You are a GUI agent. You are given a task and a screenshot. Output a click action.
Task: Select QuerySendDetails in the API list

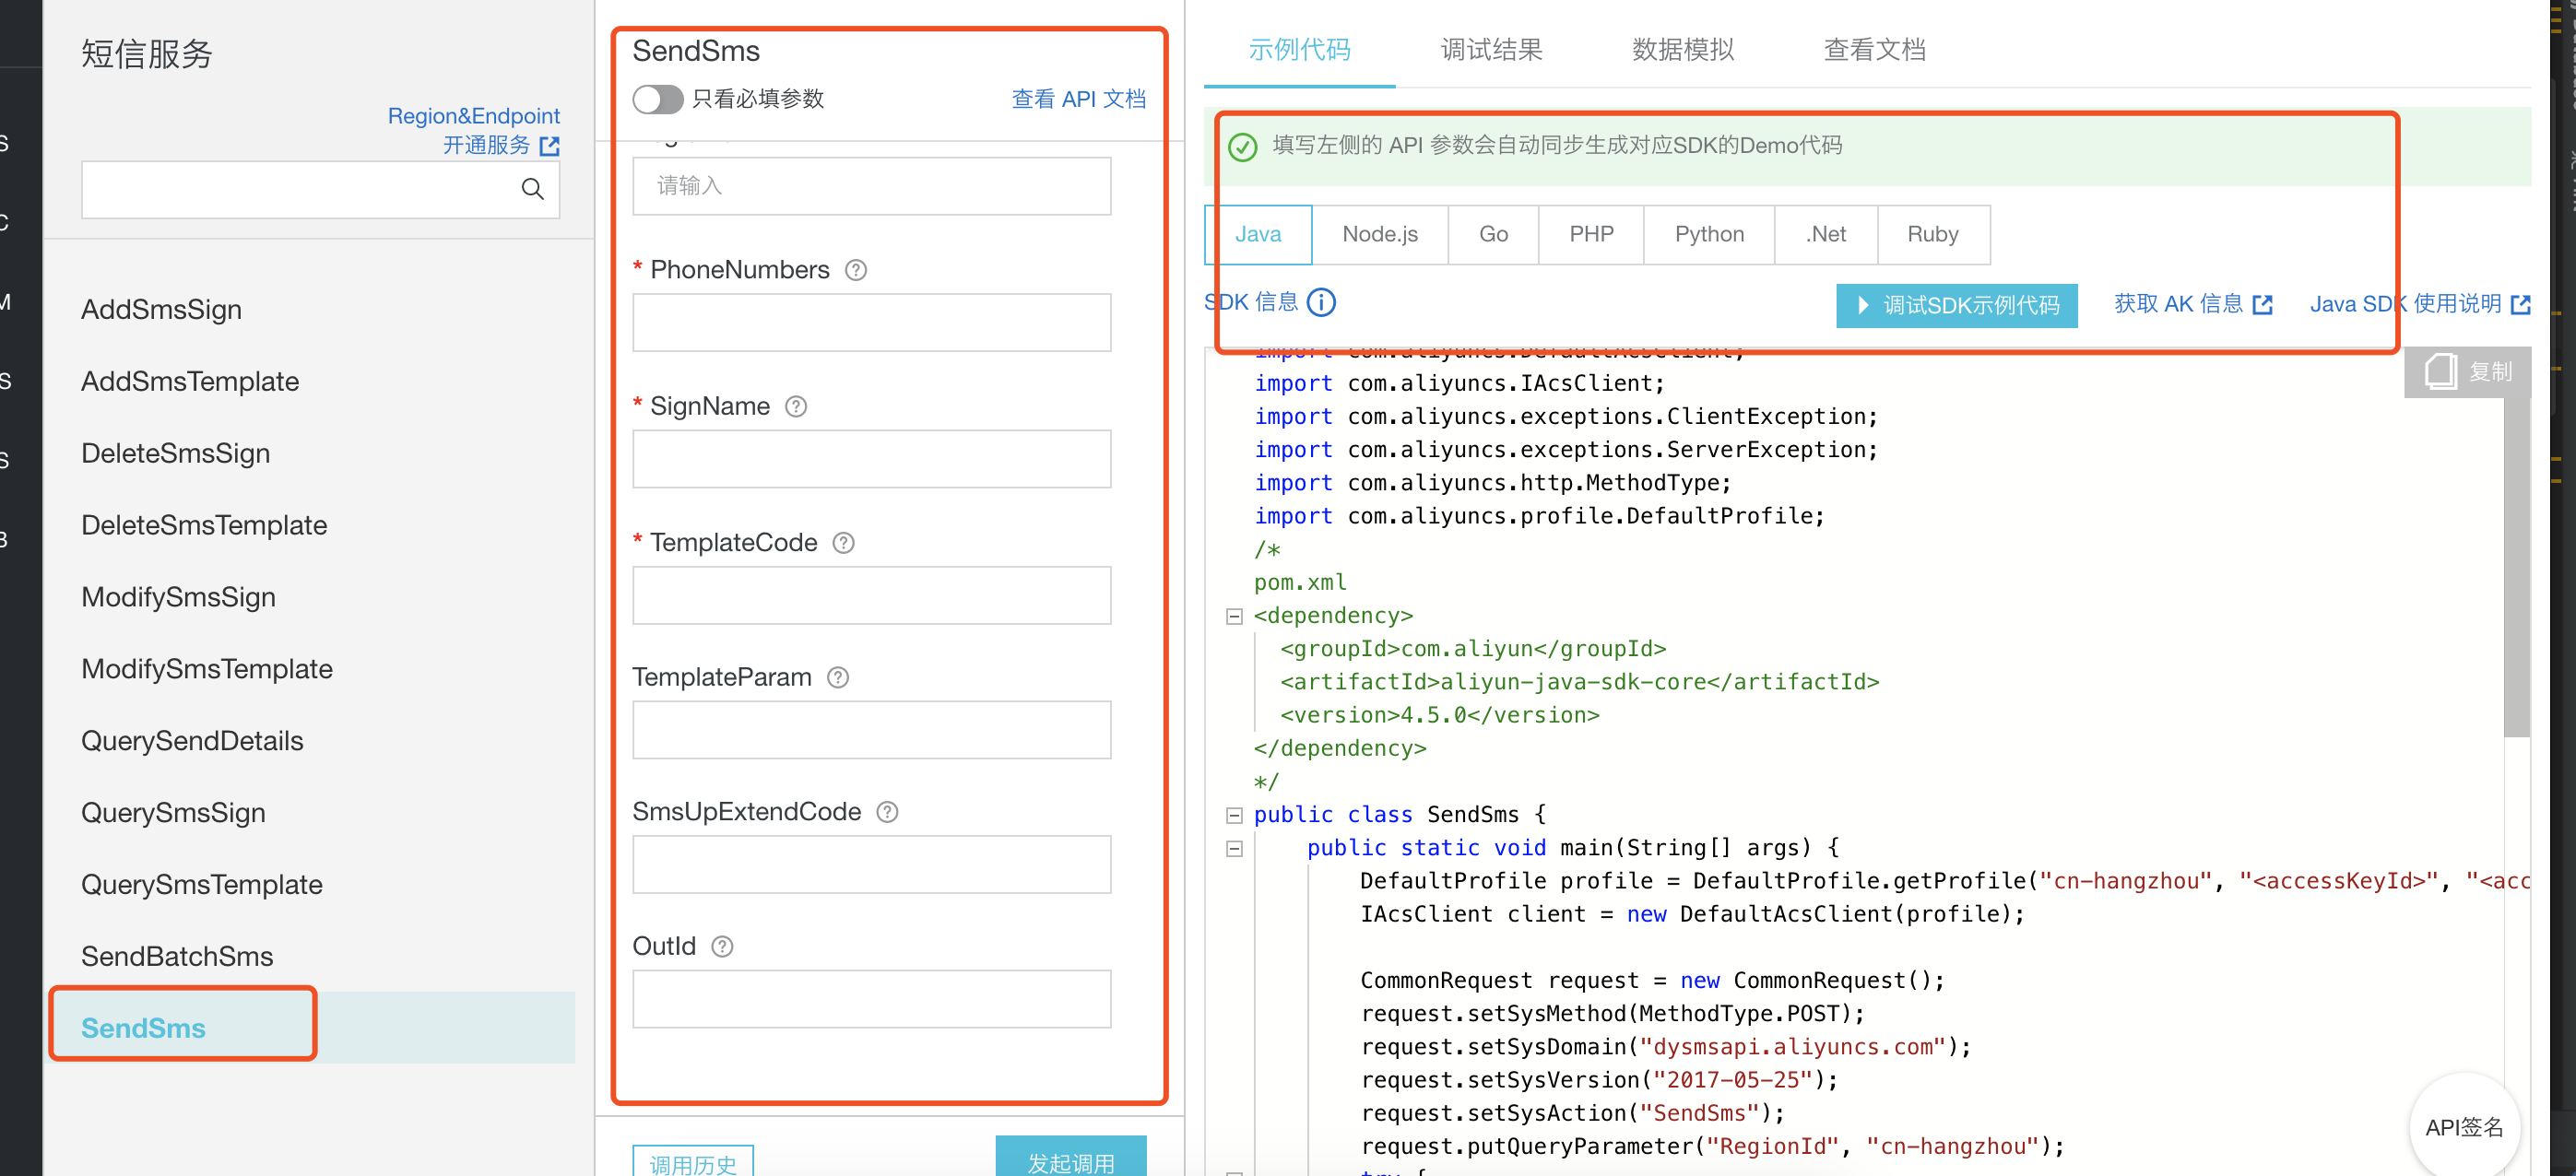pos(192,740)
